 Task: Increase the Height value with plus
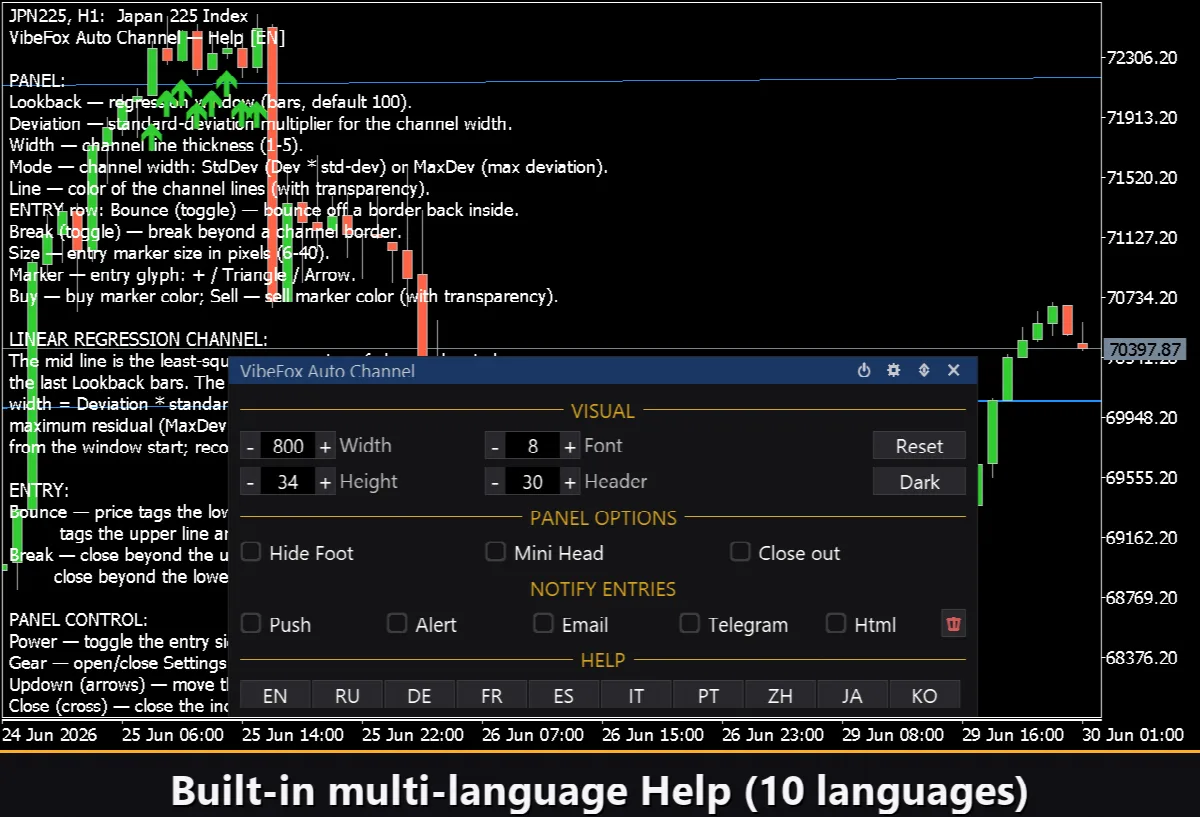[325, 482]
